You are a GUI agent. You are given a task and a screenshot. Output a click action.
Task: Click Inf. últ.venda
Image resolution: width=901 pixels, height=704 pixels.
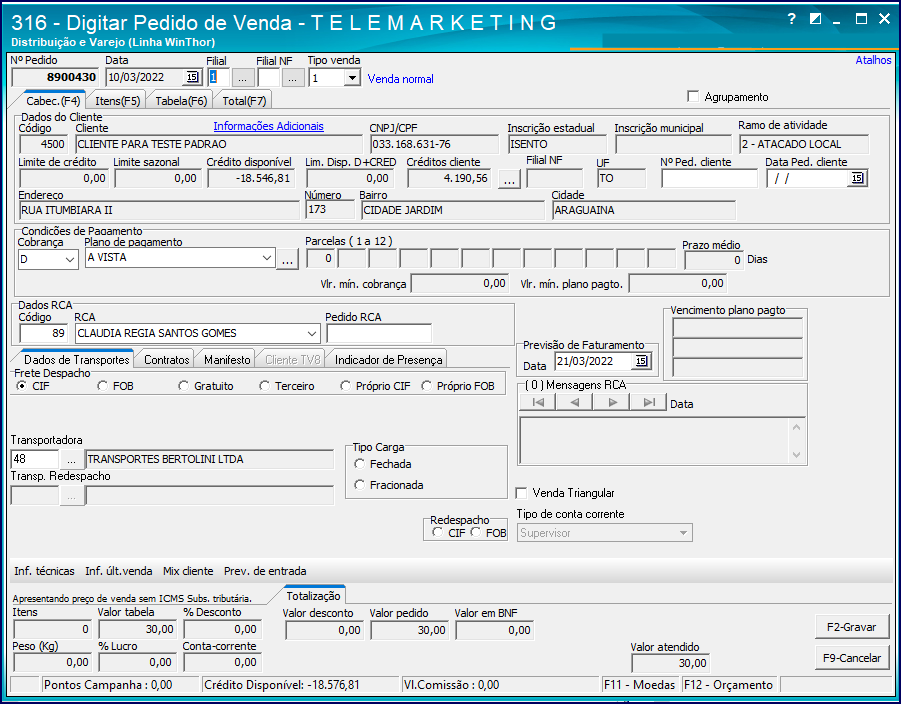pos(119,571)
